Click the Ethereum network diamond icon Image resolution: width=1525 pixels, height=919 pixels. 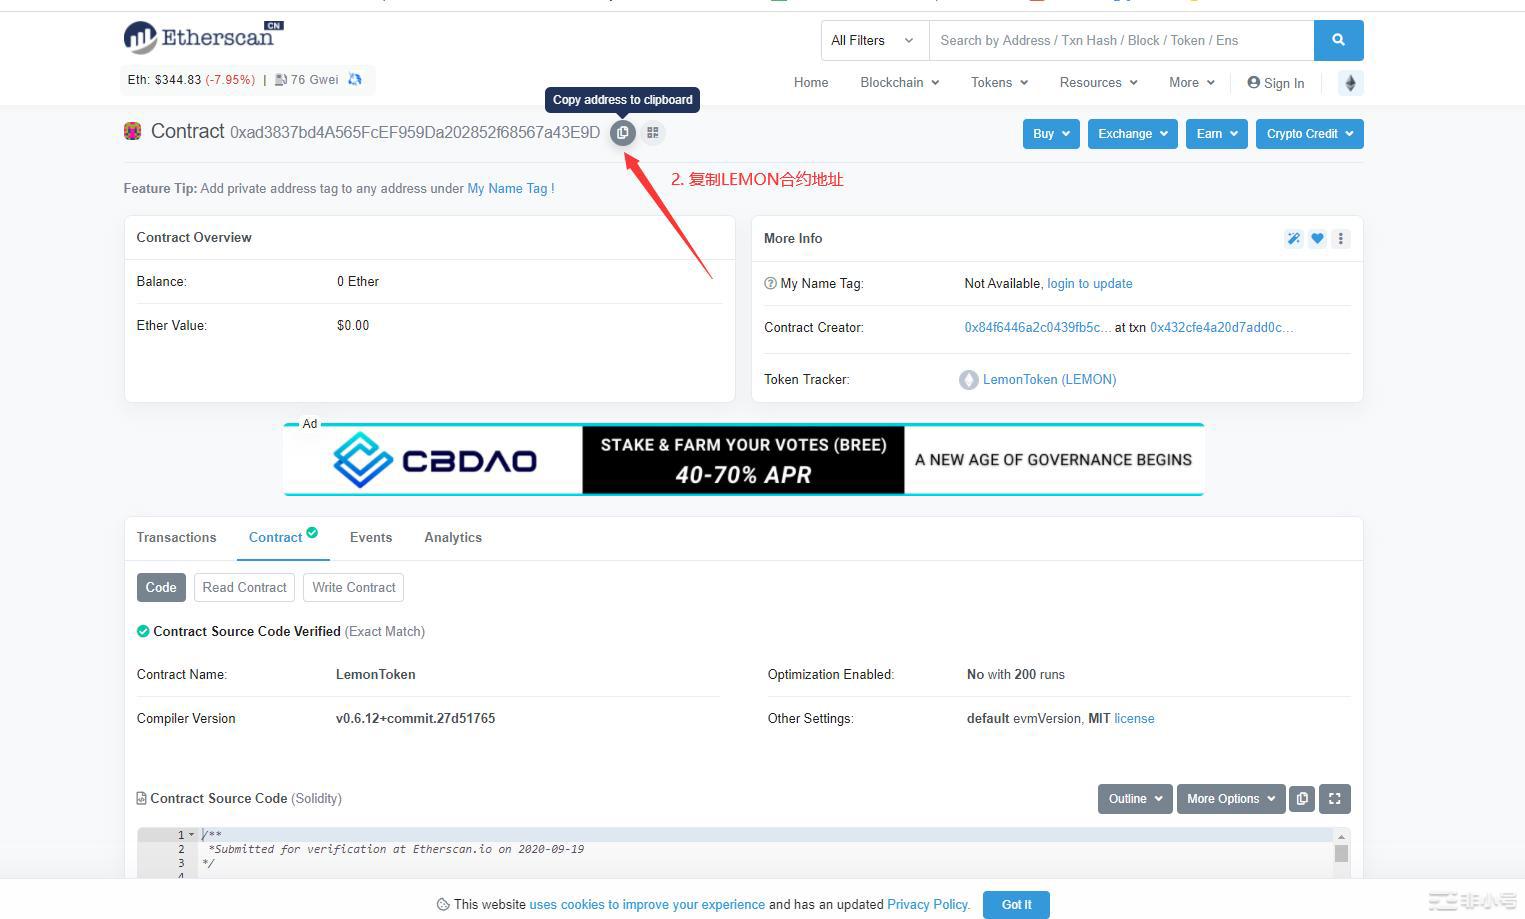coord(1350,83)
